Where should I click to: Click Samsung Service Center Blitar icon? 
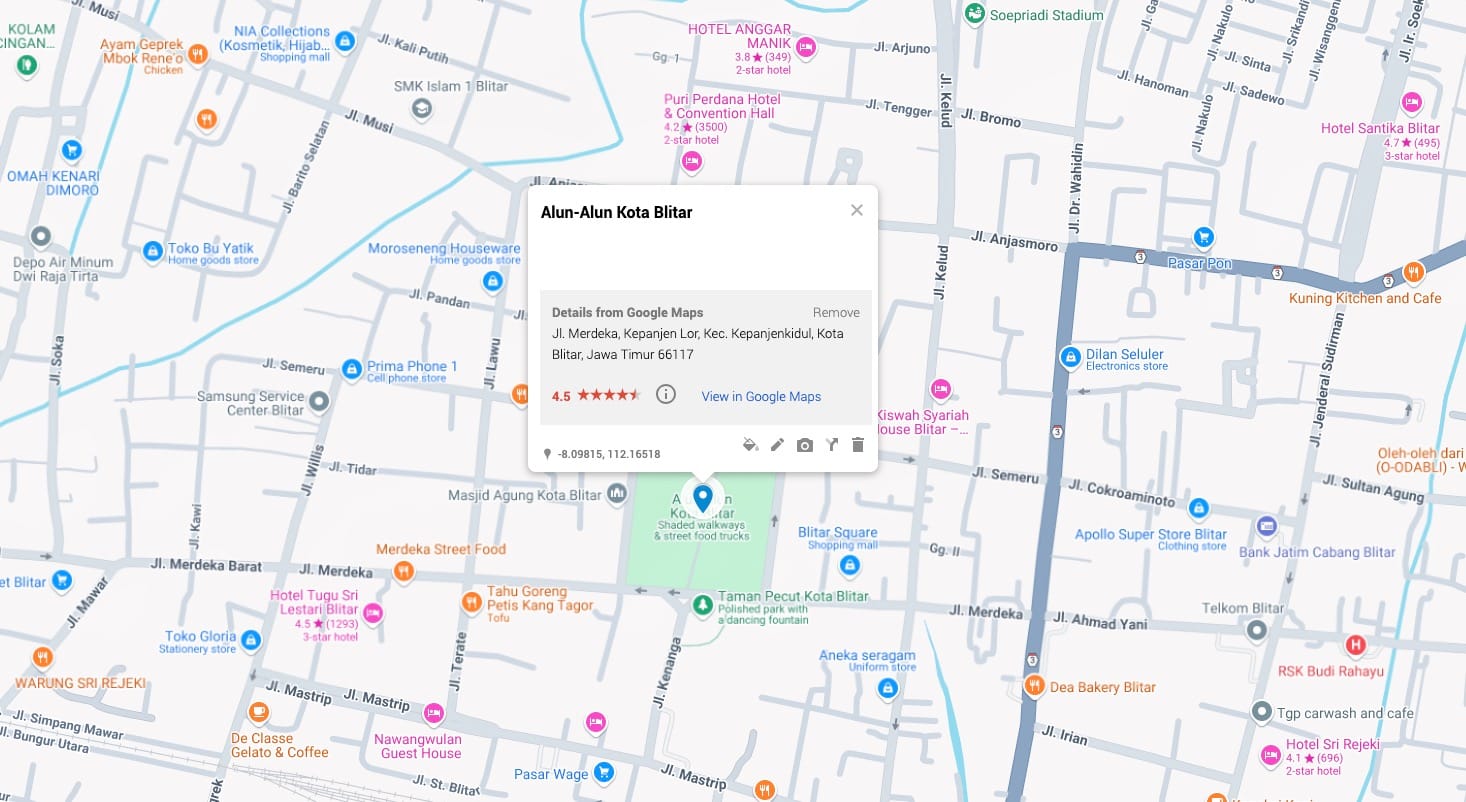[319, 402]
